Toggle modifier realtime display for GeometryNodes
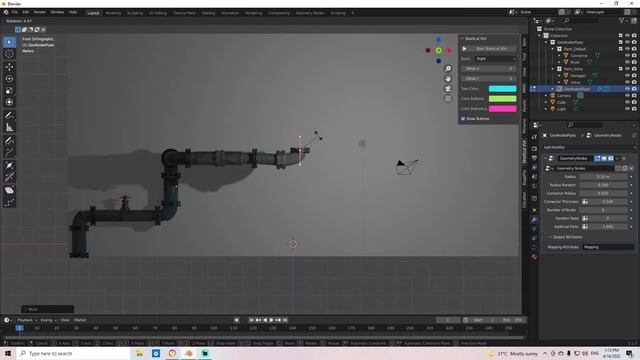Viewport: 640px width, 360px height. (604, 158)
